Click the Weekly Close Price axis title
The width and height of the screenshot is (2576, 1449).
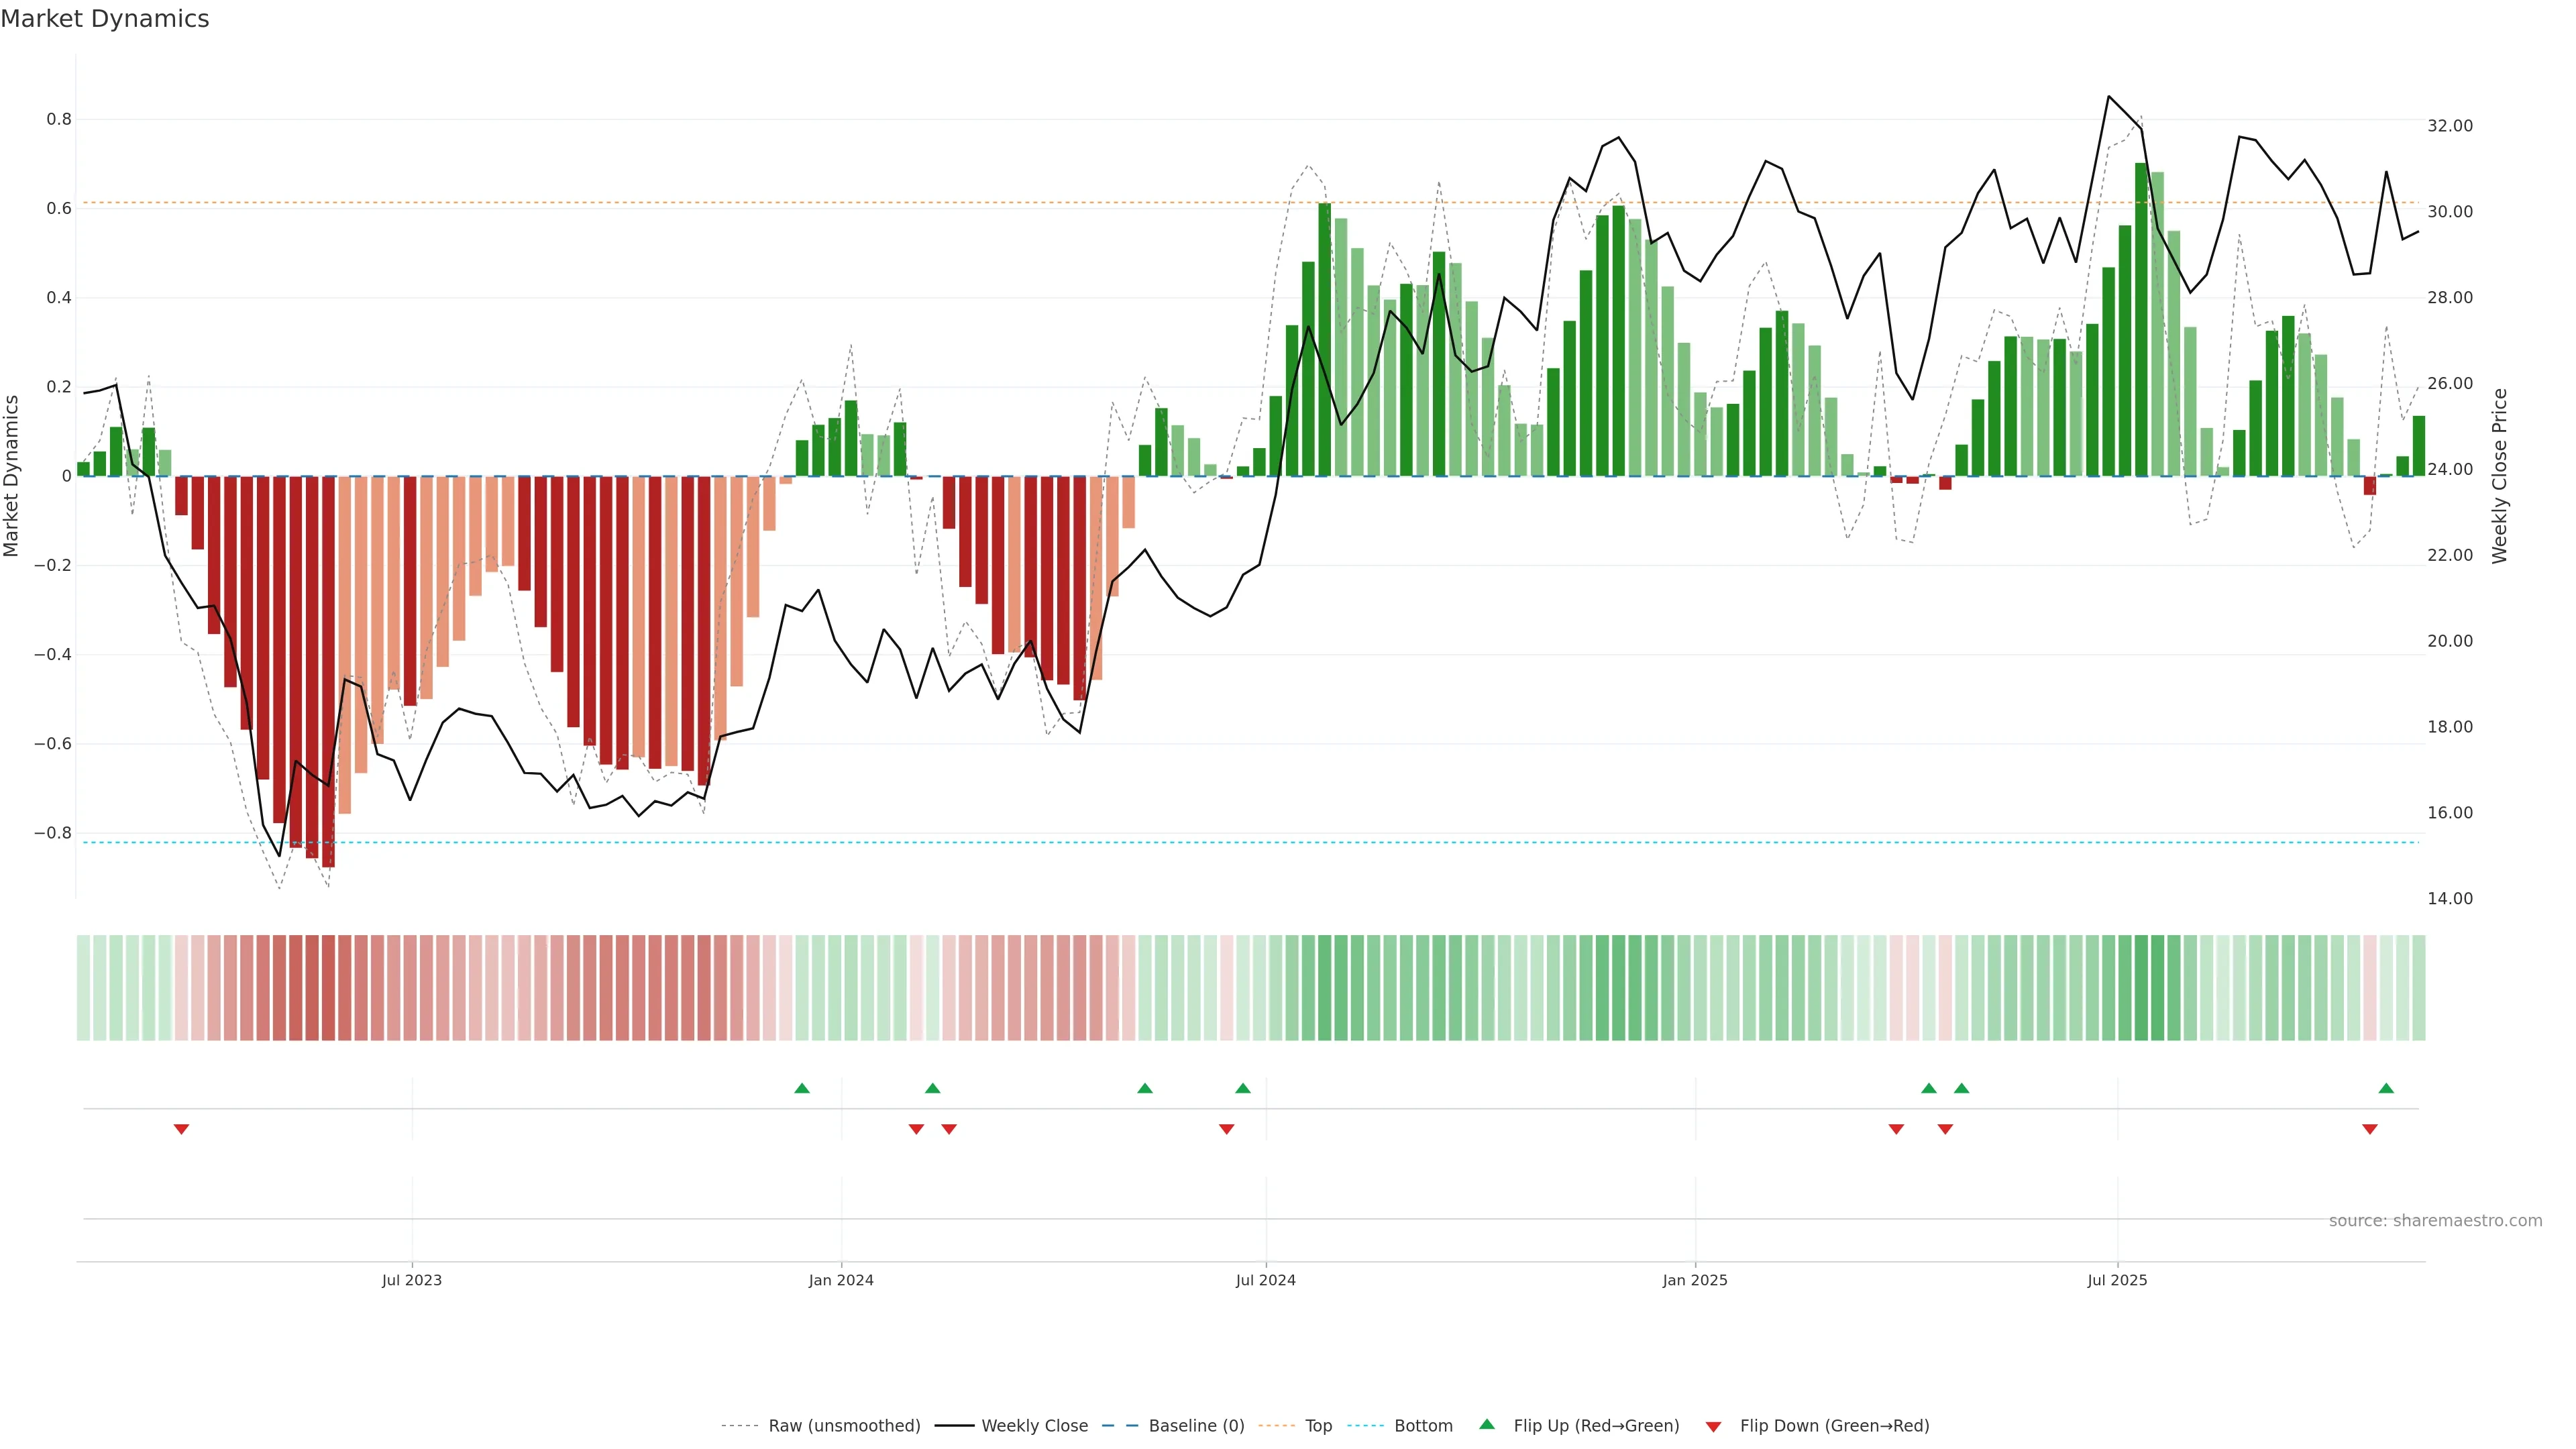2500,476
